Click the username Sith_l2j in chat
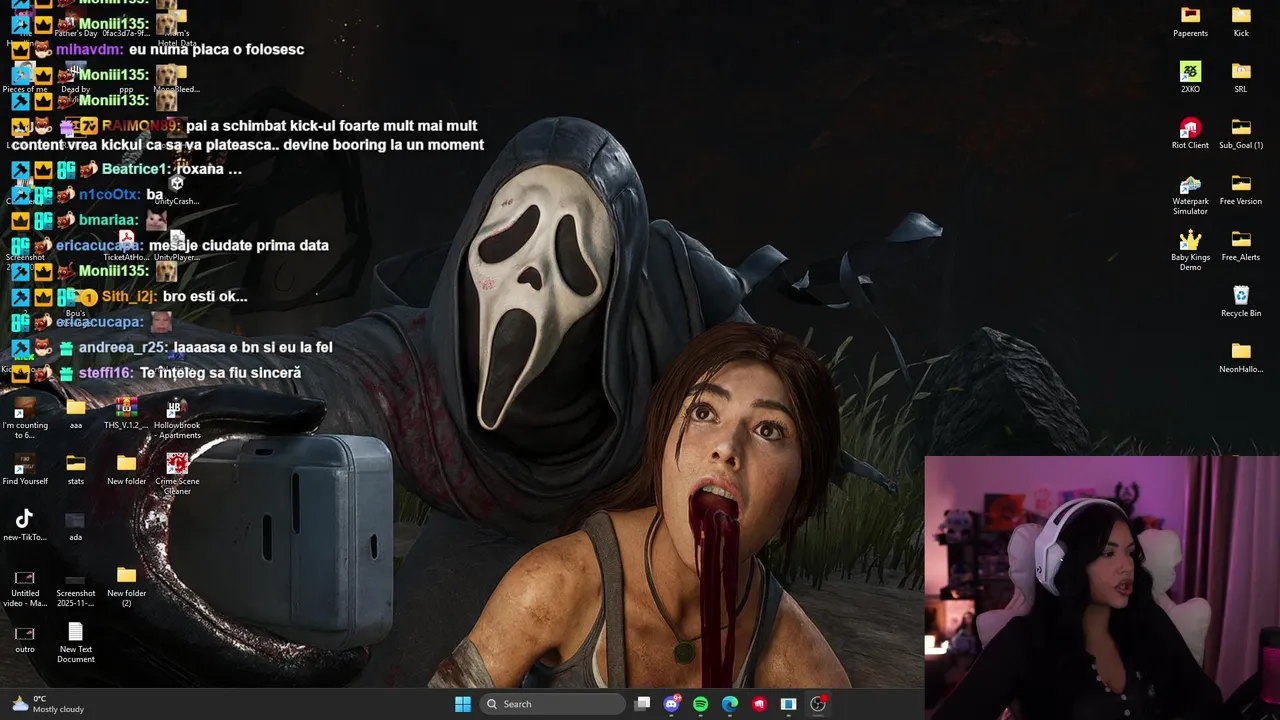Screen dimensions: 1280x720 coord(130,296)
